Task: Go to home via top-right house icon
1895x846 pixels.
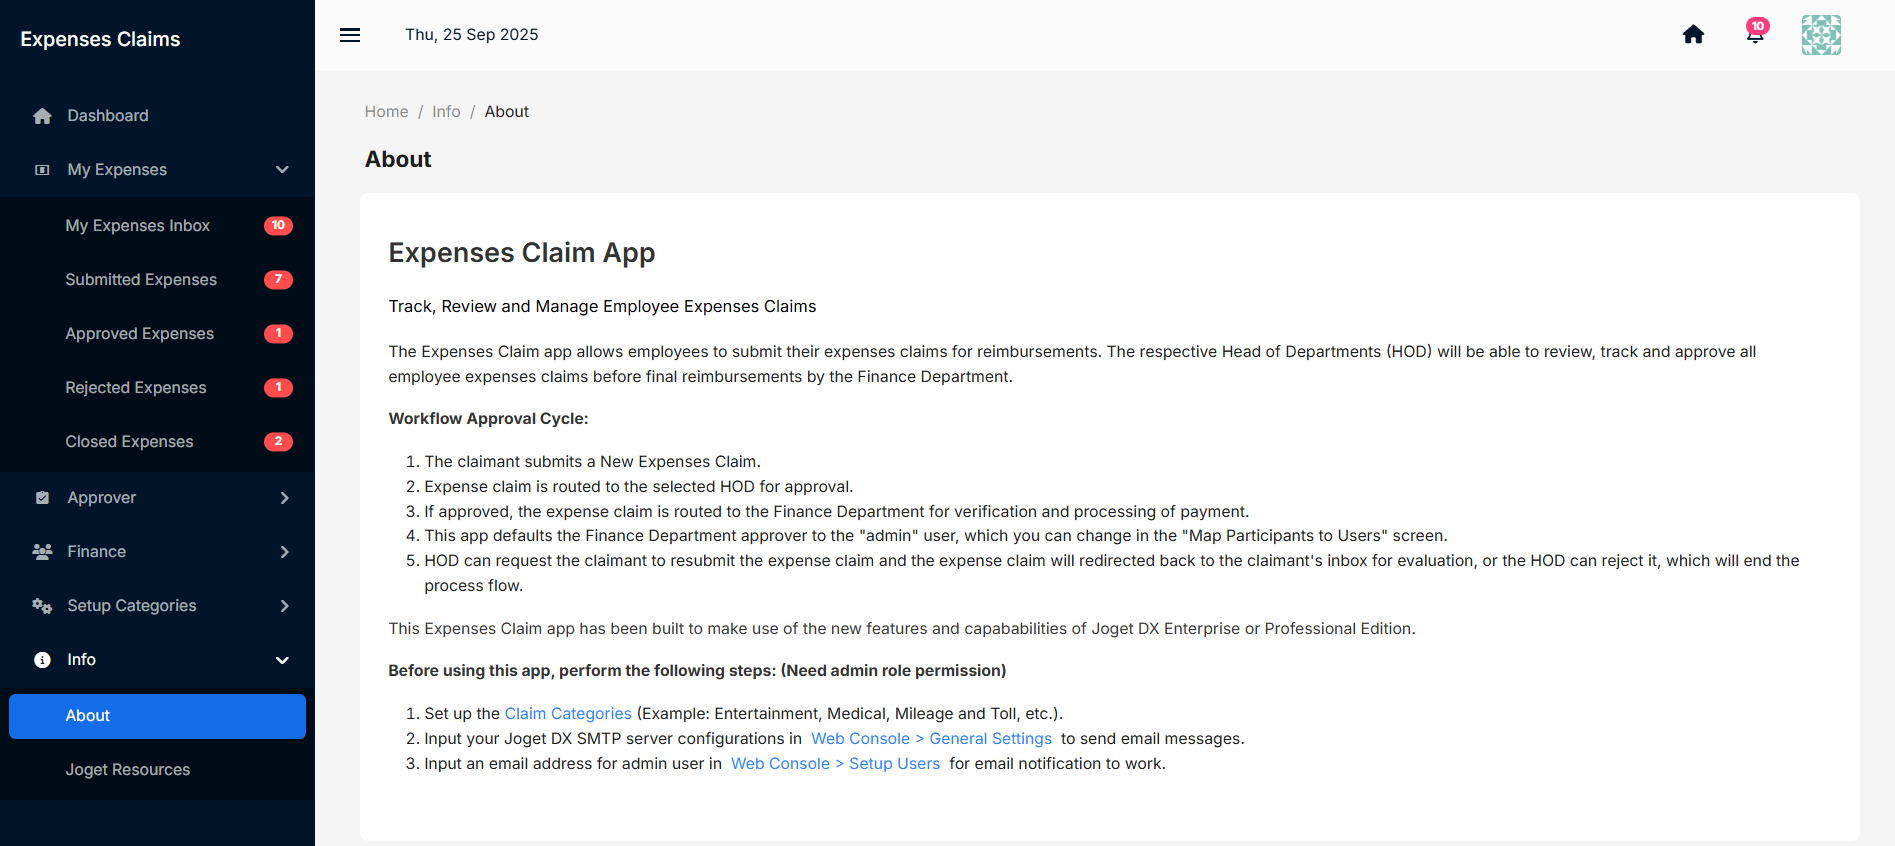Action: [x=1693, y=35]
